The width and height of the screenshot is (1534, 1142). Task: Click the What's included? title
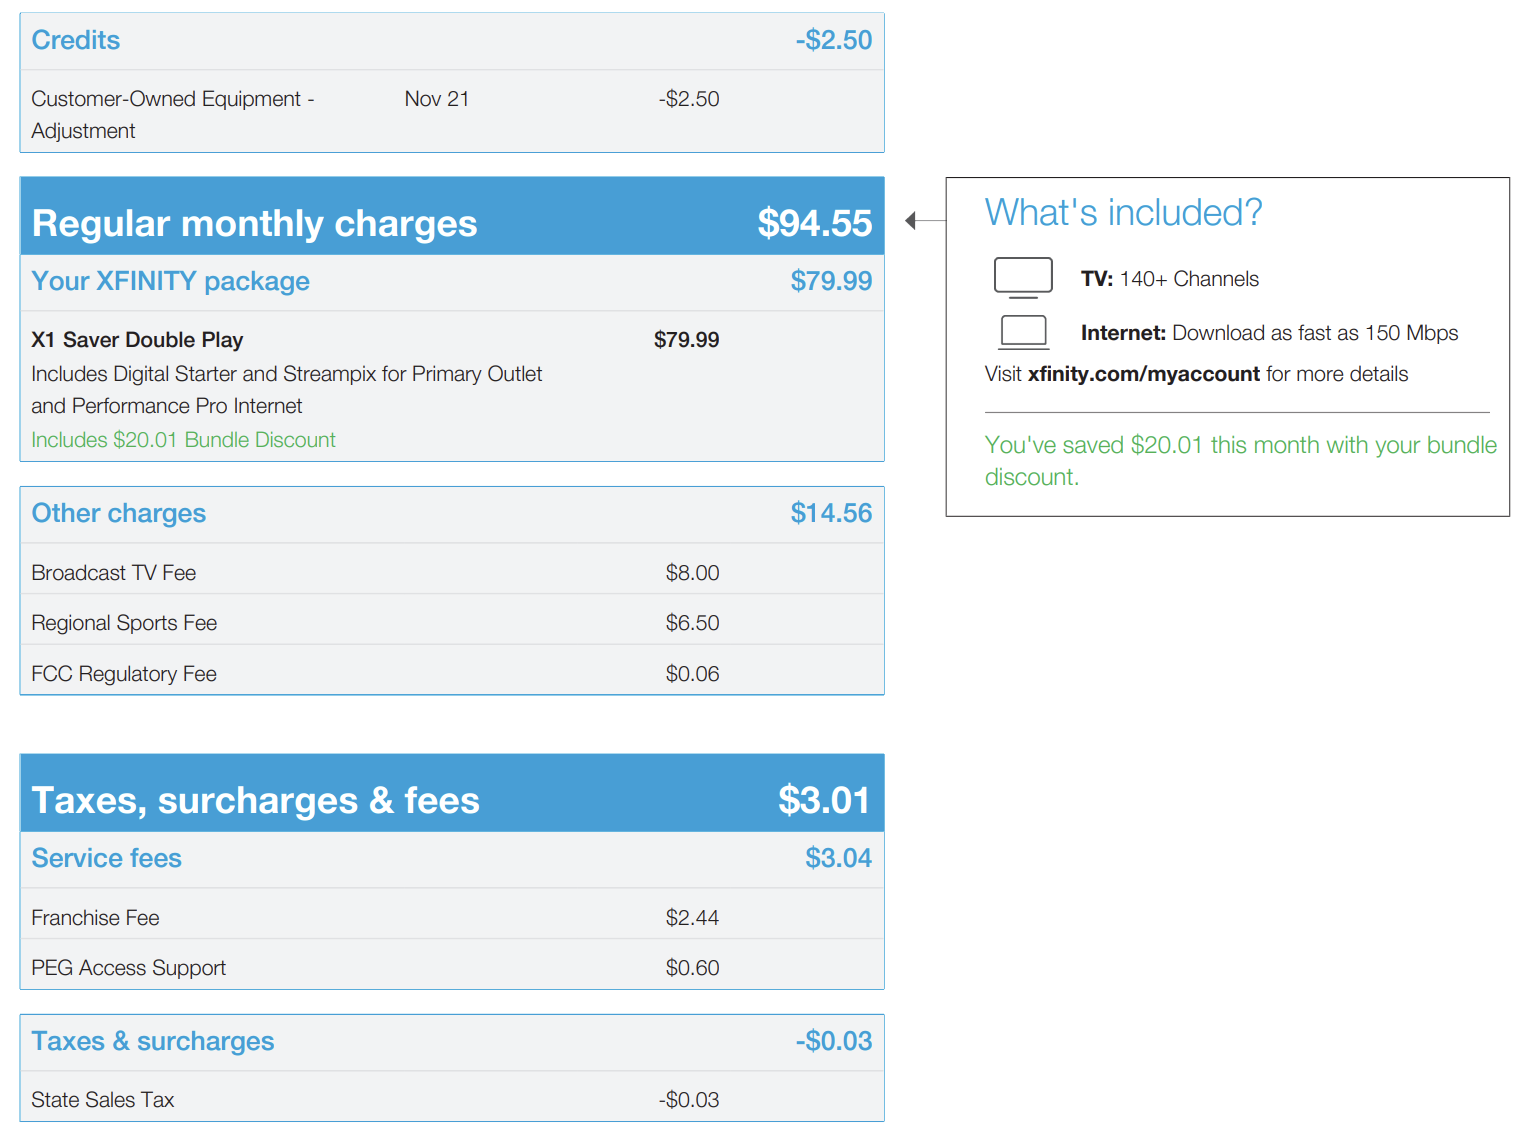pyautogui.click(x=1123, y=213)
